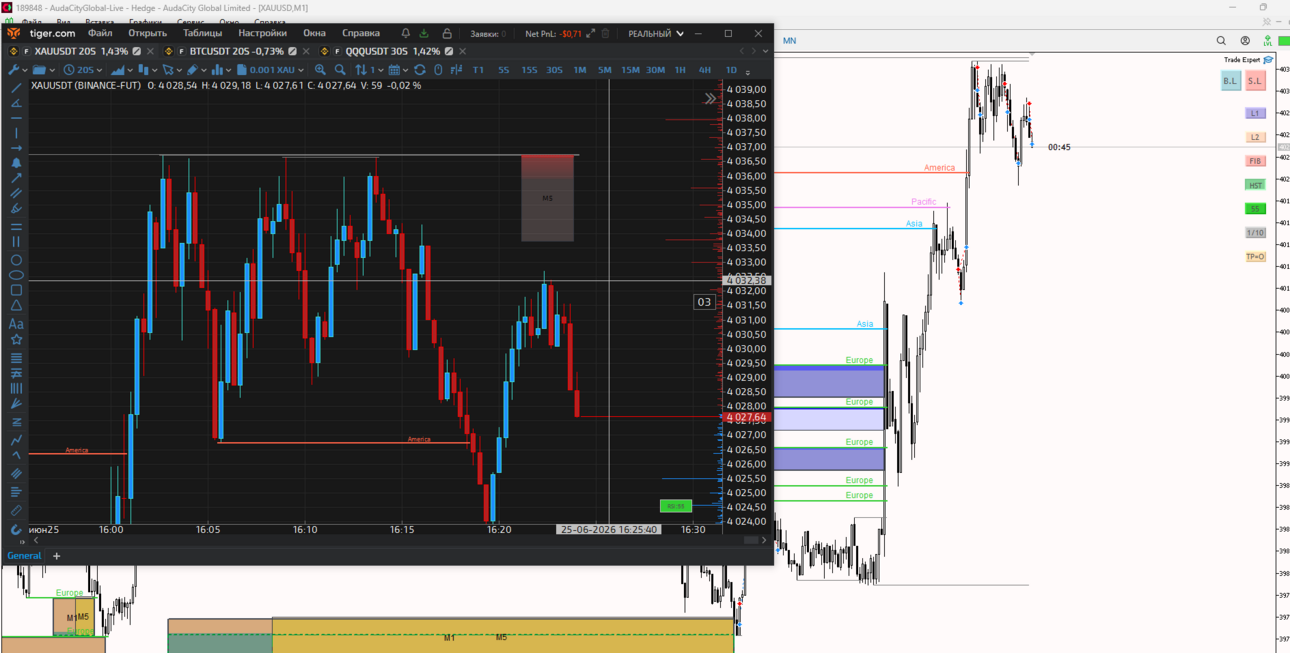Select the ruler measurement tool

pyautogui.click(x=16, y=510)
